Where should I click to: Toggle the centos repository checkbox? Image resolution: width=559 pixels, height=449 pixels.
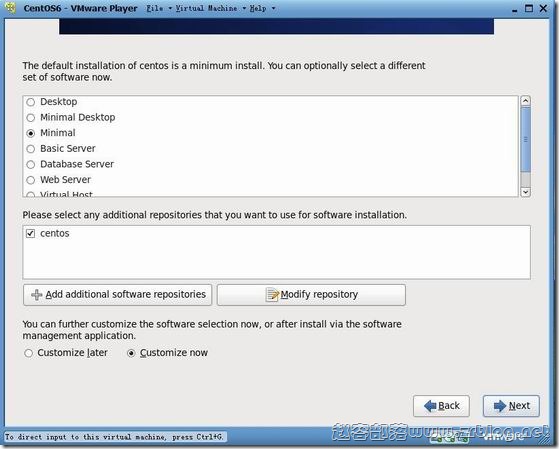[x=31, y=234]
